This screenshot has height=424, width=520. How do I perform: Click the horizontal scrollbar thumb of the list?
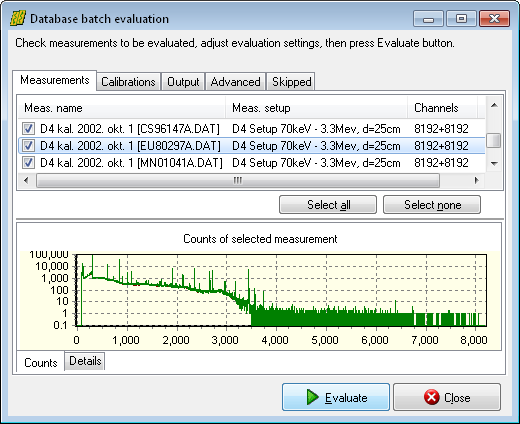[238, 180]
